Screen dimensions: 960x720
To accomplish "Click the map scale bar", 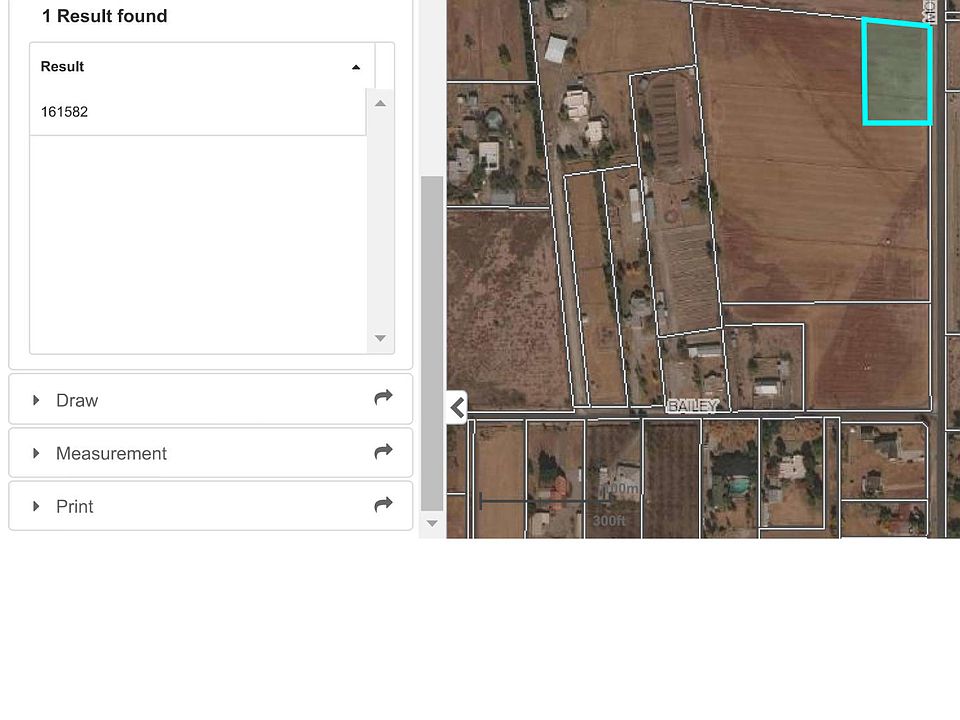I will coord(545,501).
